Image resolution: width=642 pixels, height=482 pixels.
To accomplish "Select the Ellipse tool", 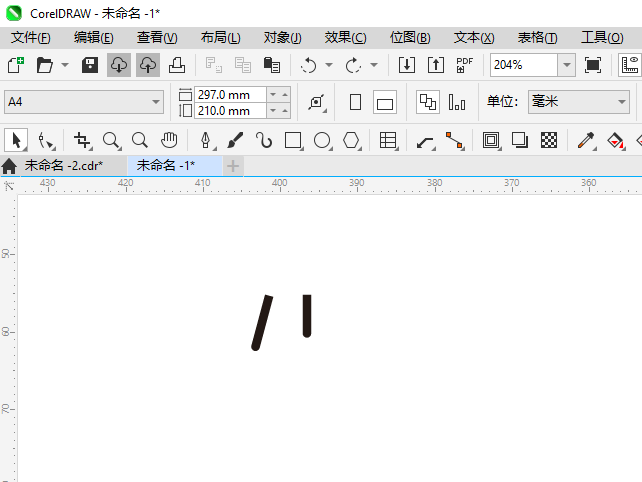I will click(322, 140).
